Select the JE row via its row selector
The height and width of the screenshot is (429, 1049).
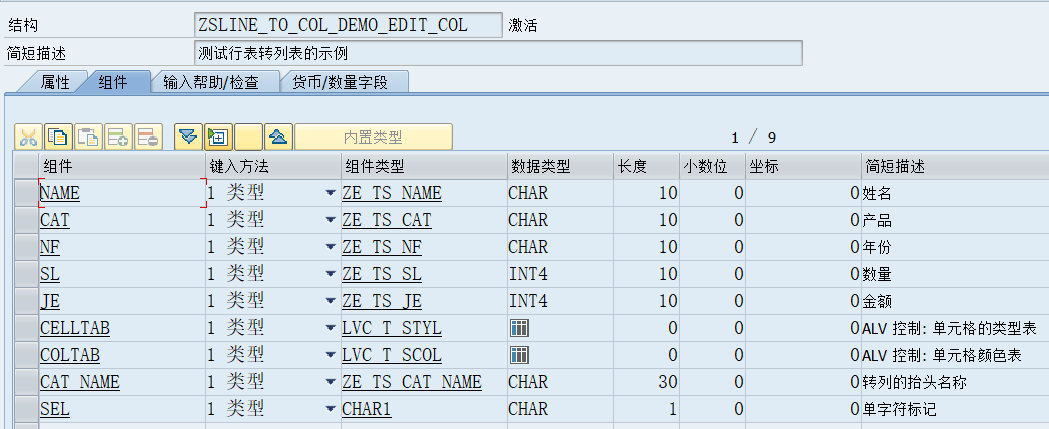[x=26, y=301]
